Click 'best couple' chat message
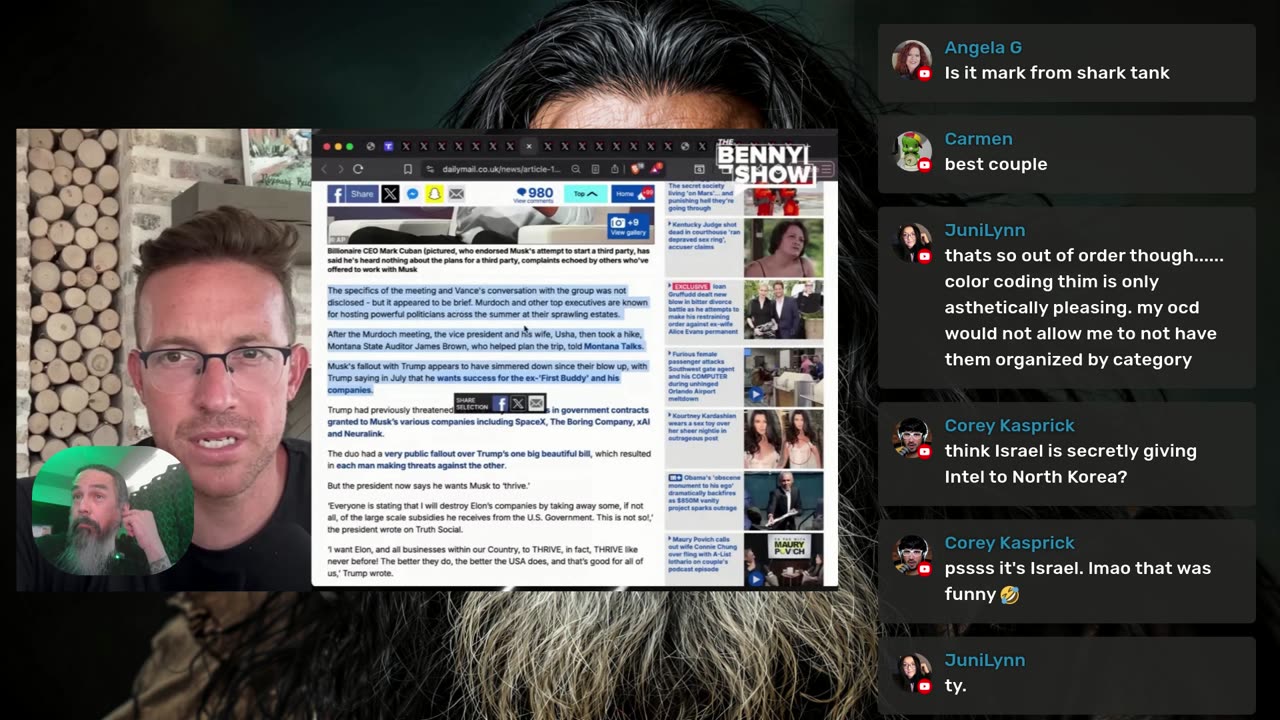 (x=995, y=164)
